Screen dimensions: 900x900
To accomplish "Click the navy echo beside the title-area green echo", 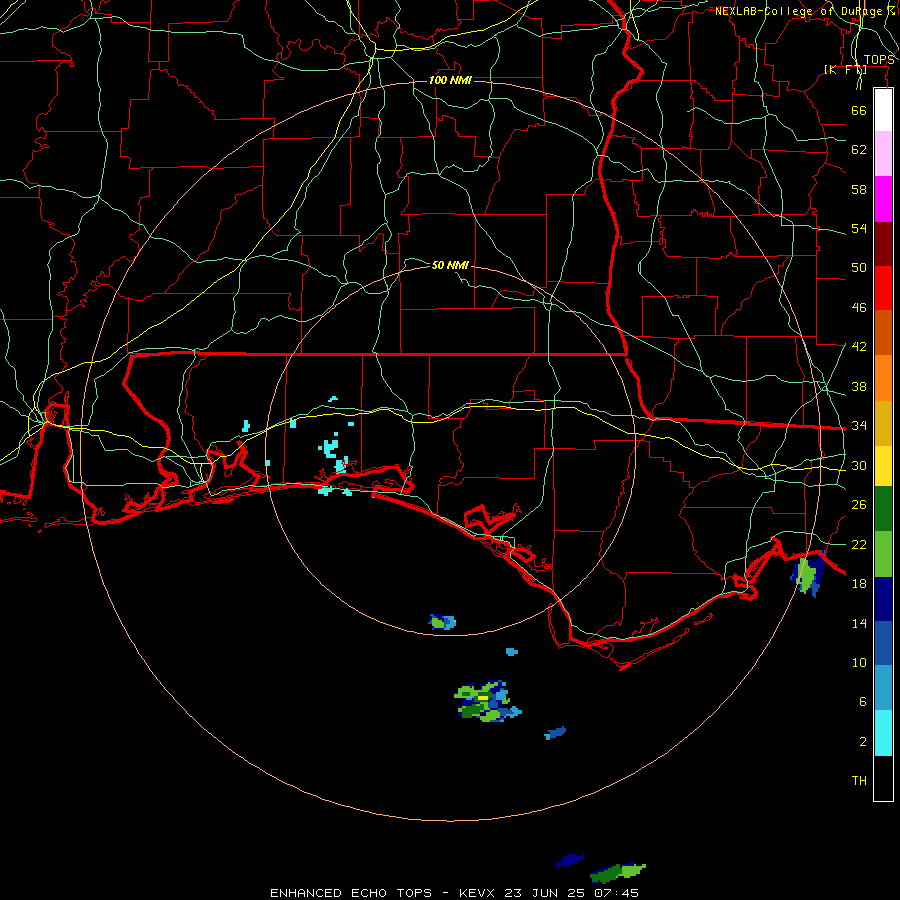I will pos(569,860).
